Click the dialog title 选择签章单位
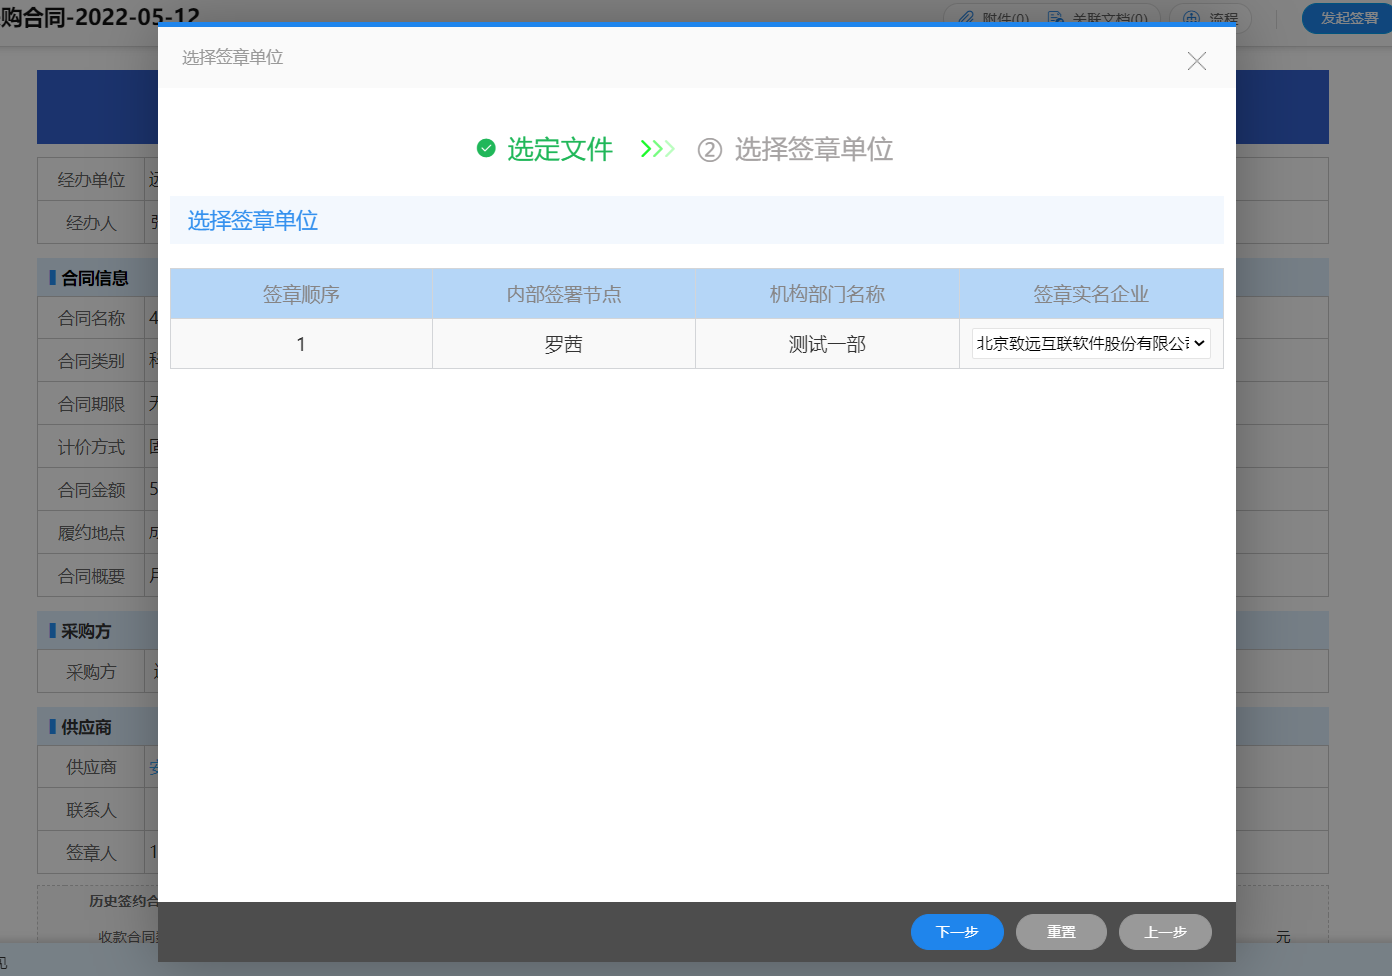This screenshot has height=976, width=1392. pos(232,58)
